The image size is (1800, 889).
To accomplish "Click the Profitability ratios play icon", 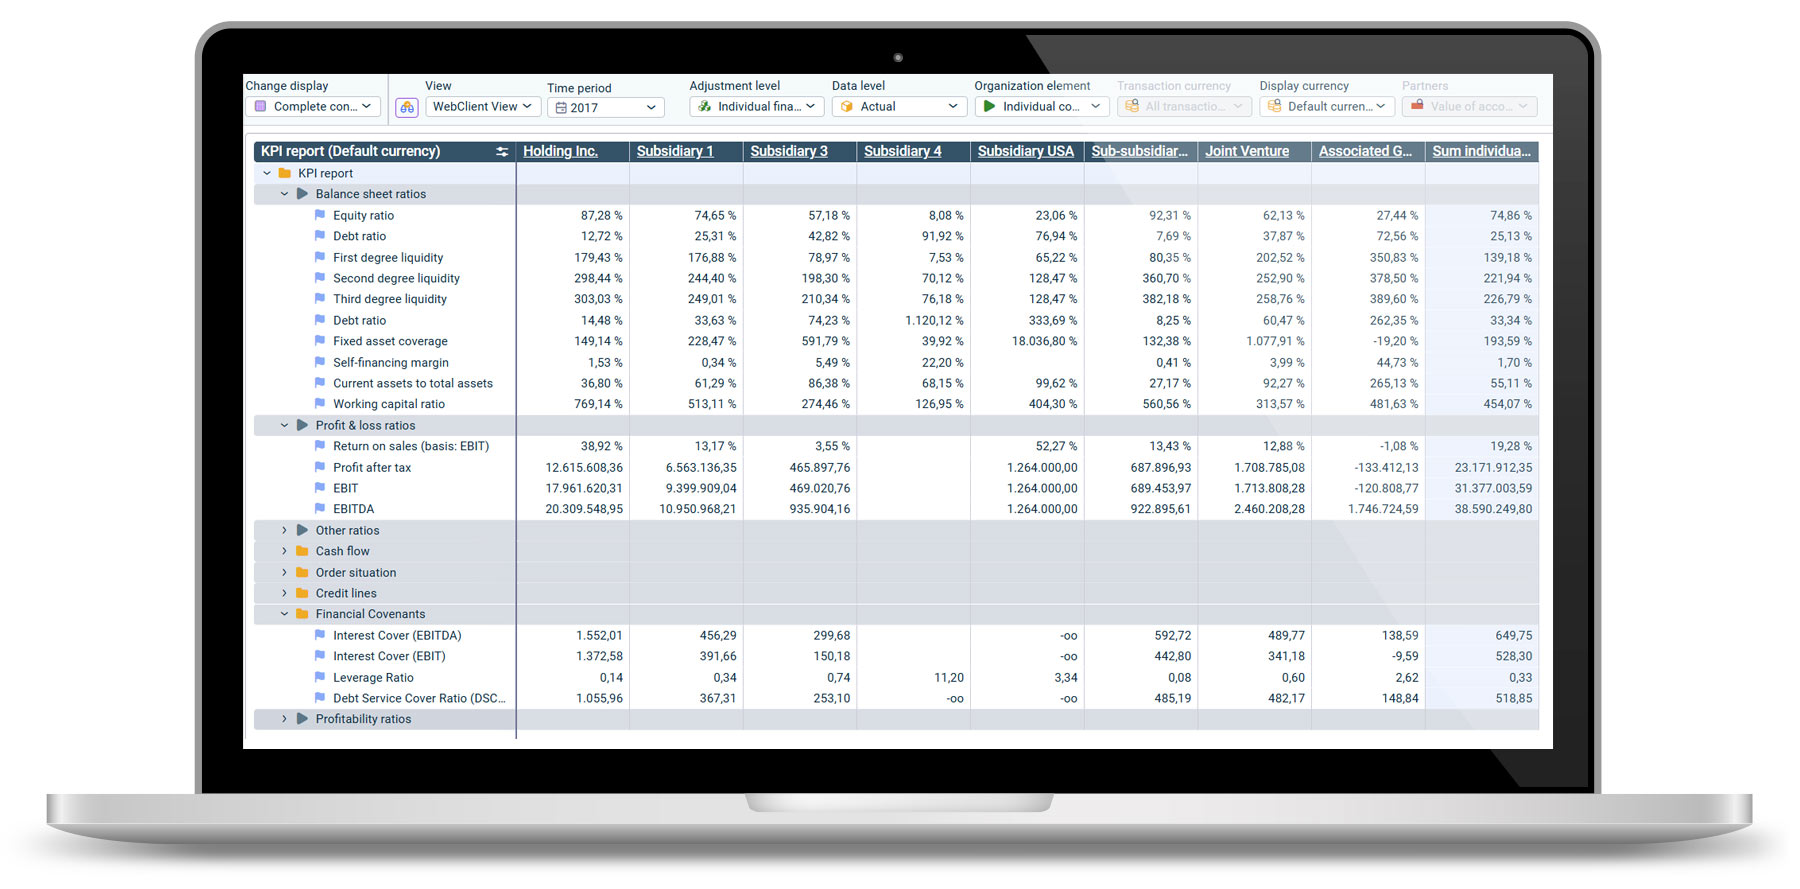I will click(x=302, y=719).
